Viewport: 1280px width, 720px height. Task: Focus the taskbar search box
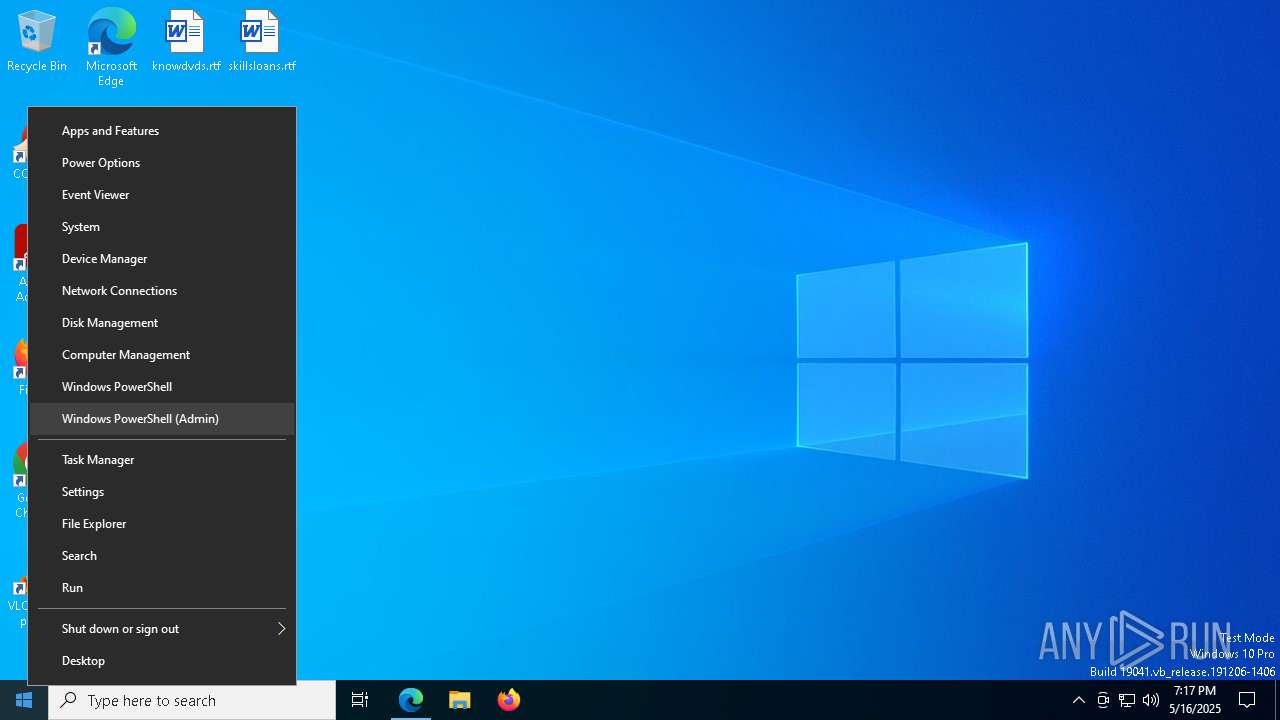click(192, 700)
